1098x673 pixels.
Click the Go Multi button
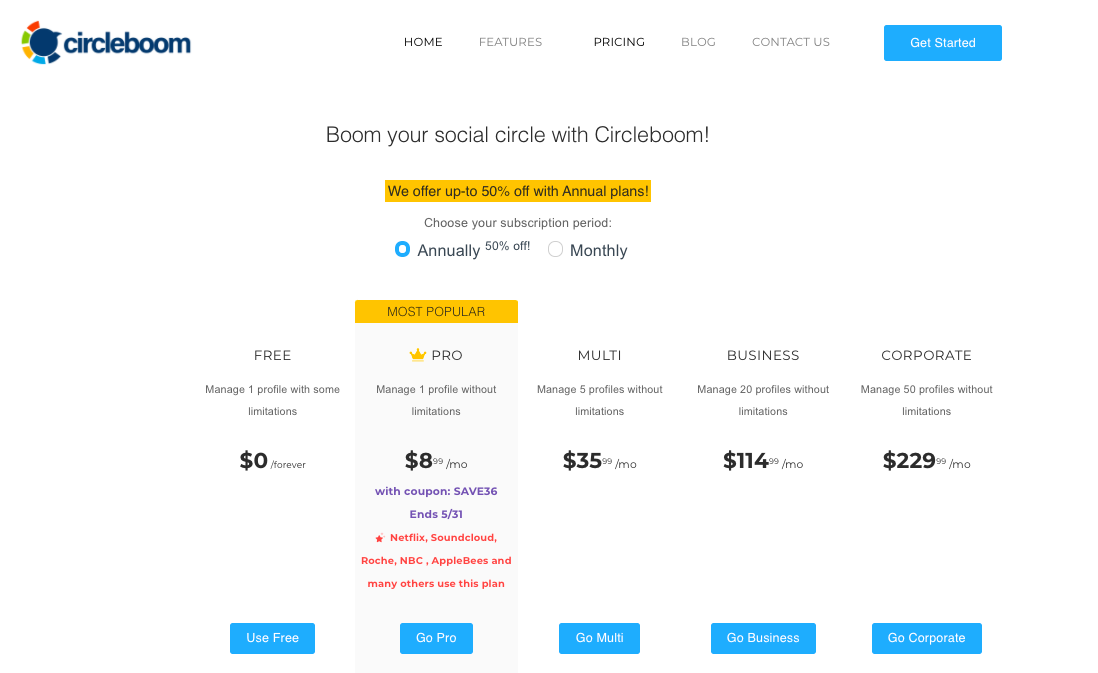[x=599, y=638]
